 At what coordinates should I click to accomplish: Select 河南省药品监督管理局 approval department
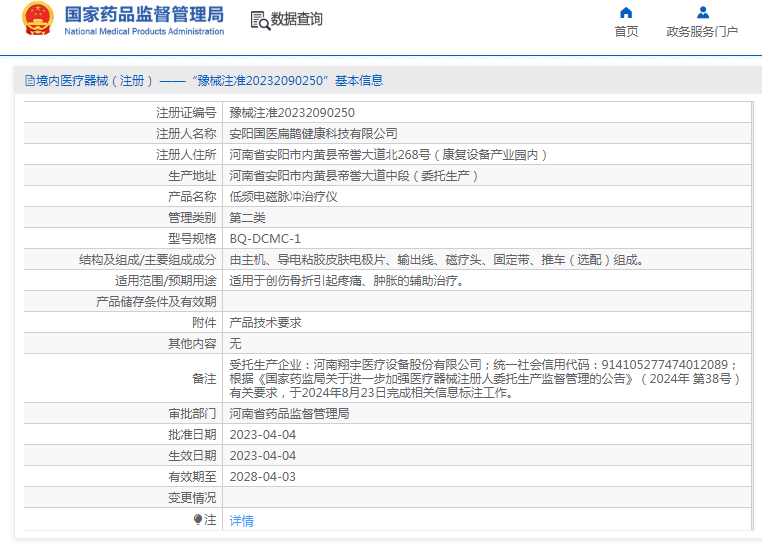pyautogui.click(x=289, y=413)
